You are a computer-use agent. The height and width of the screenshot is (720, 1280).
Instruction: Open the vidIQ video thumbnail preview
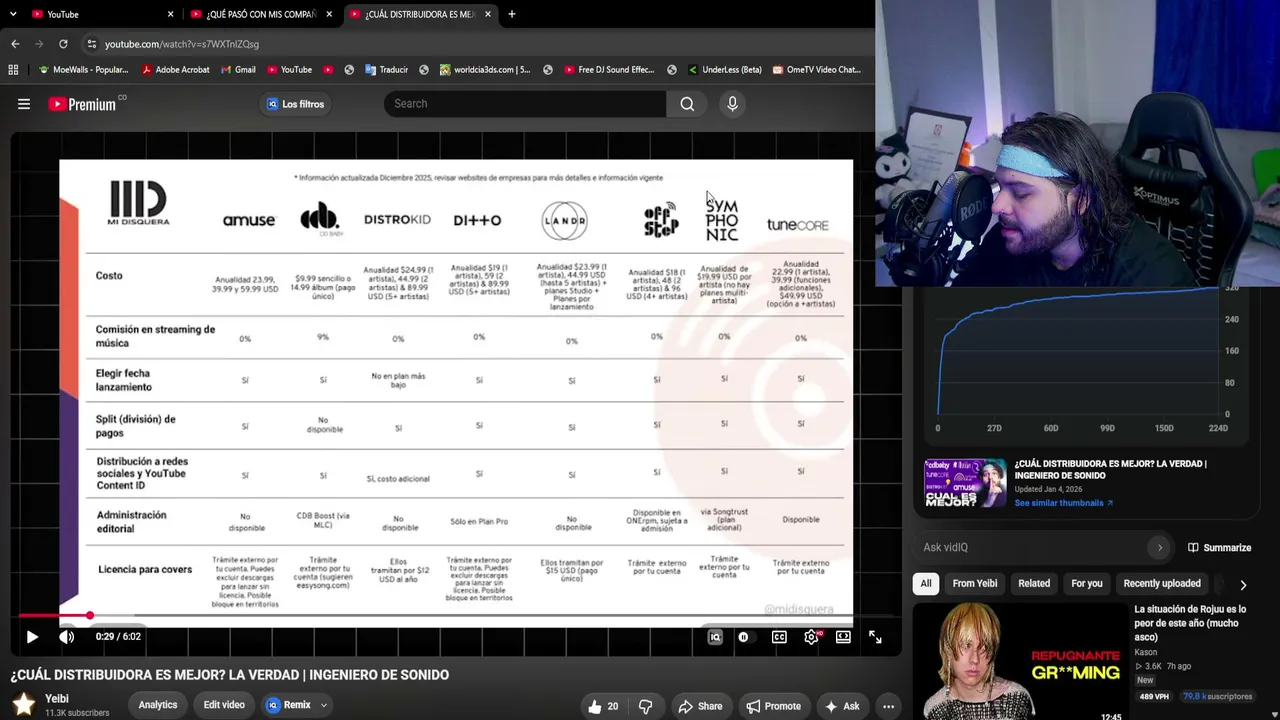965,483
